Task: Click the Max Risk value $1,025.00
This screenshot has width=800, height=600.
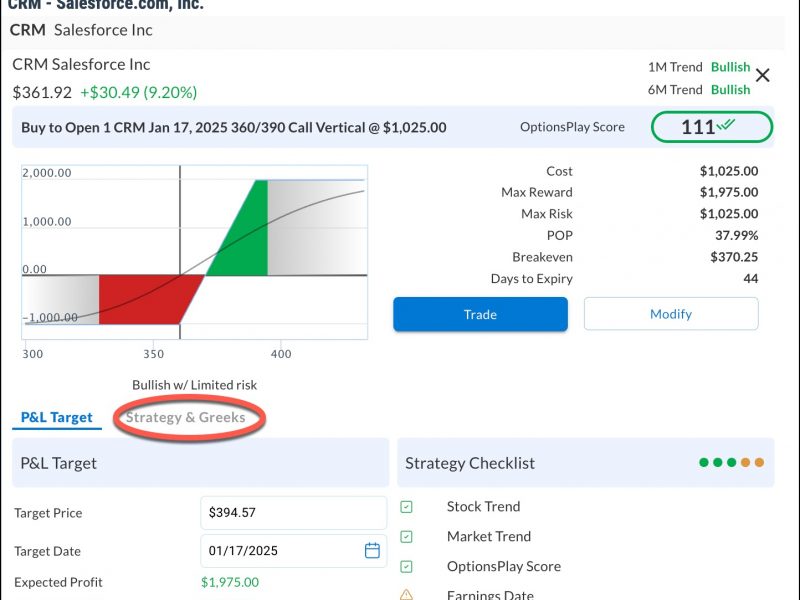Action: tap(729, 214)
